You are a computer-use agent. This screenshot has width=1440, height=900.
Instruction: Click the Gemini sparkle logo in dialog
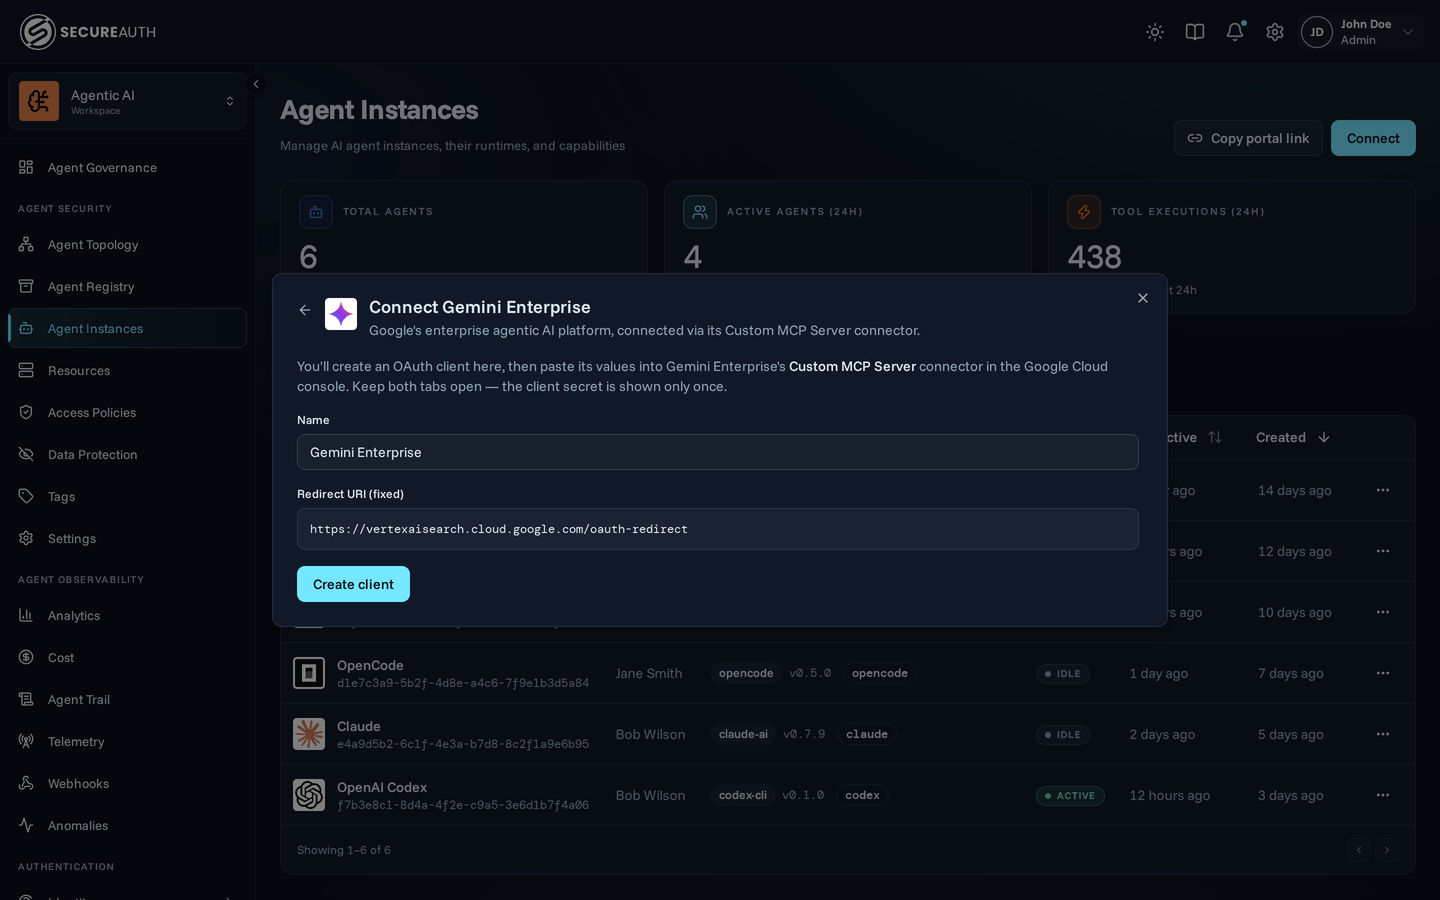click(x=341, y=314)
